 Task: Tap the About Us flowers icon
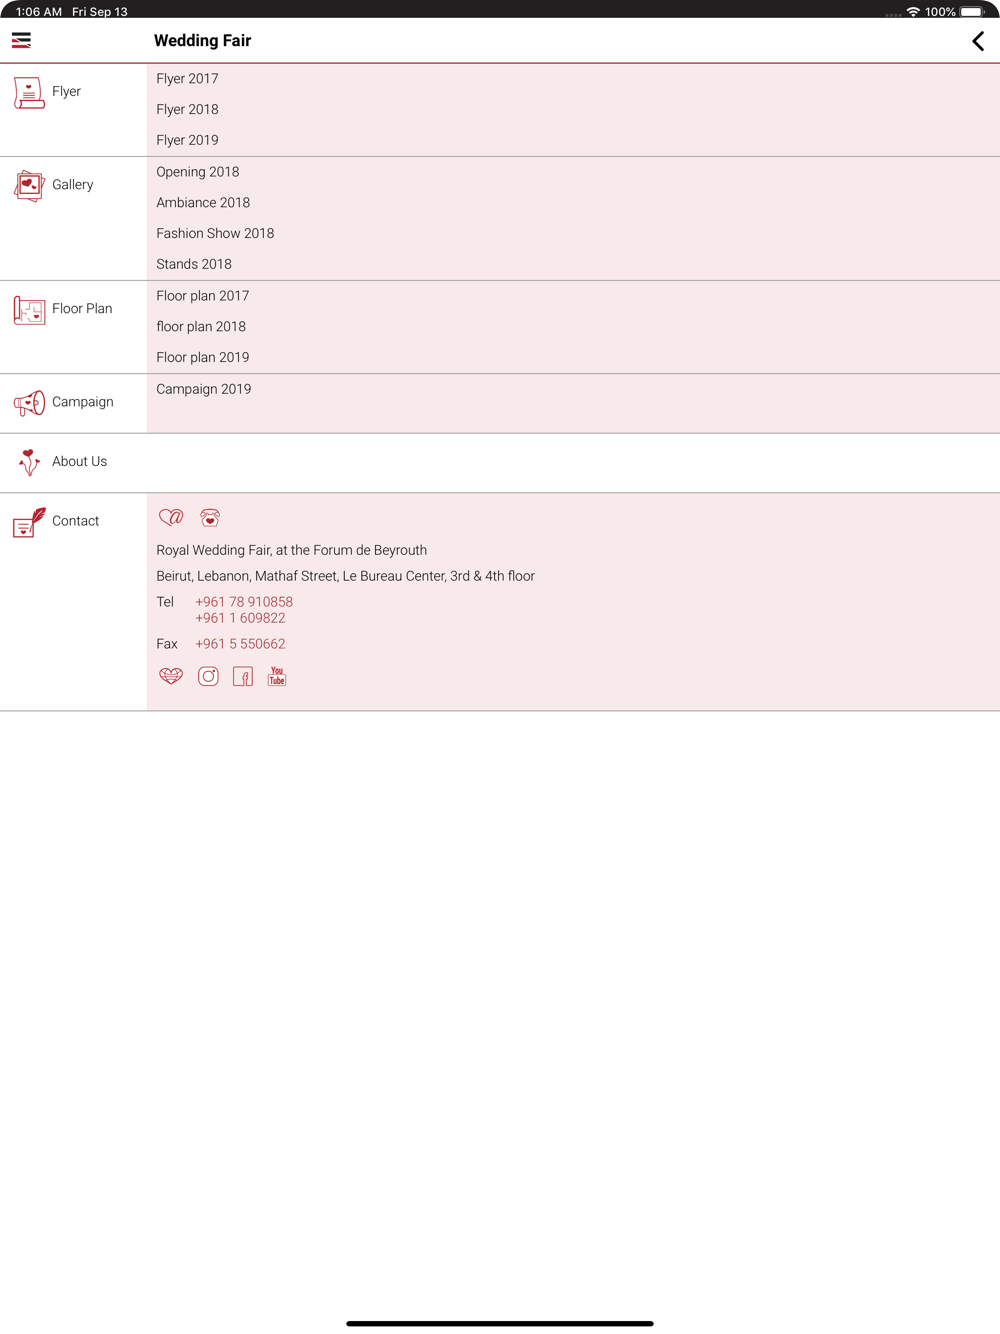point(29,461)
